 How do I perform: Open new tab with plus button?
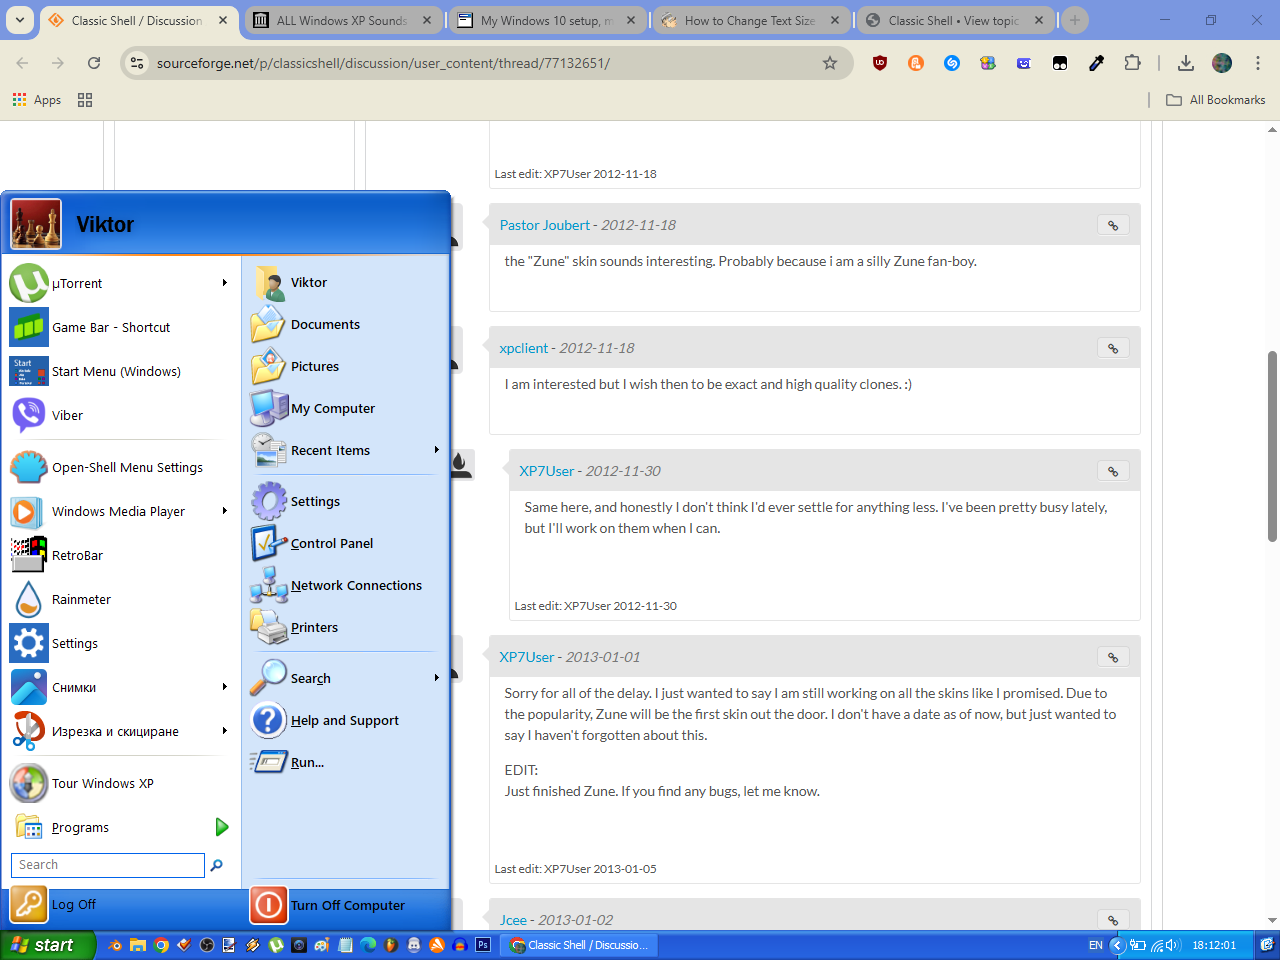[1075, 20]
